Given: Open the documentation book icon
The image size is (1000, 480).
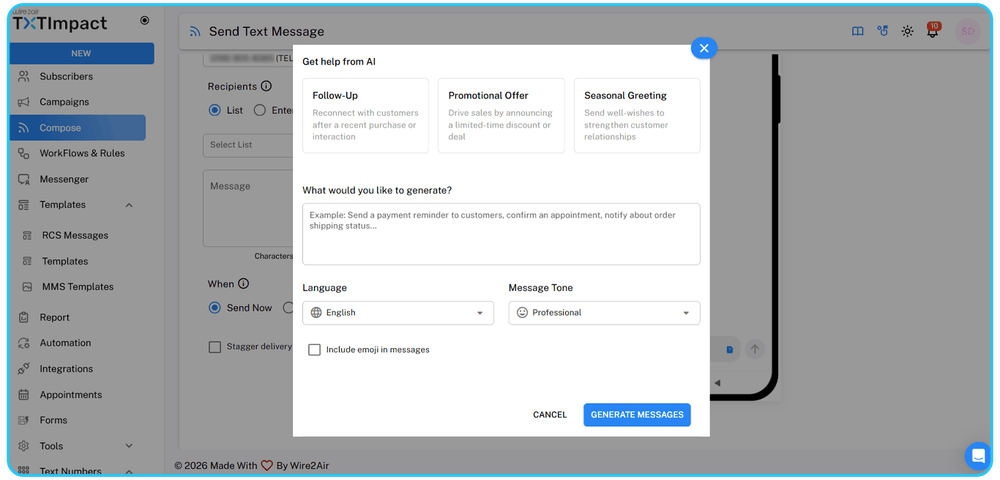Looking at the screenshot, I should [x=857, y=31].
